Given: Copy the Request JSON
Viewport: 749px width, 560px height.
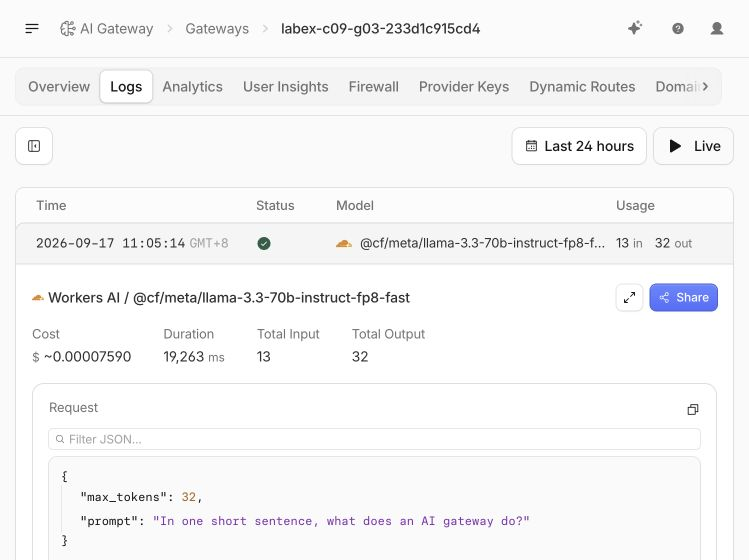Looking at the screenshot, I should (x=693, y=409).
